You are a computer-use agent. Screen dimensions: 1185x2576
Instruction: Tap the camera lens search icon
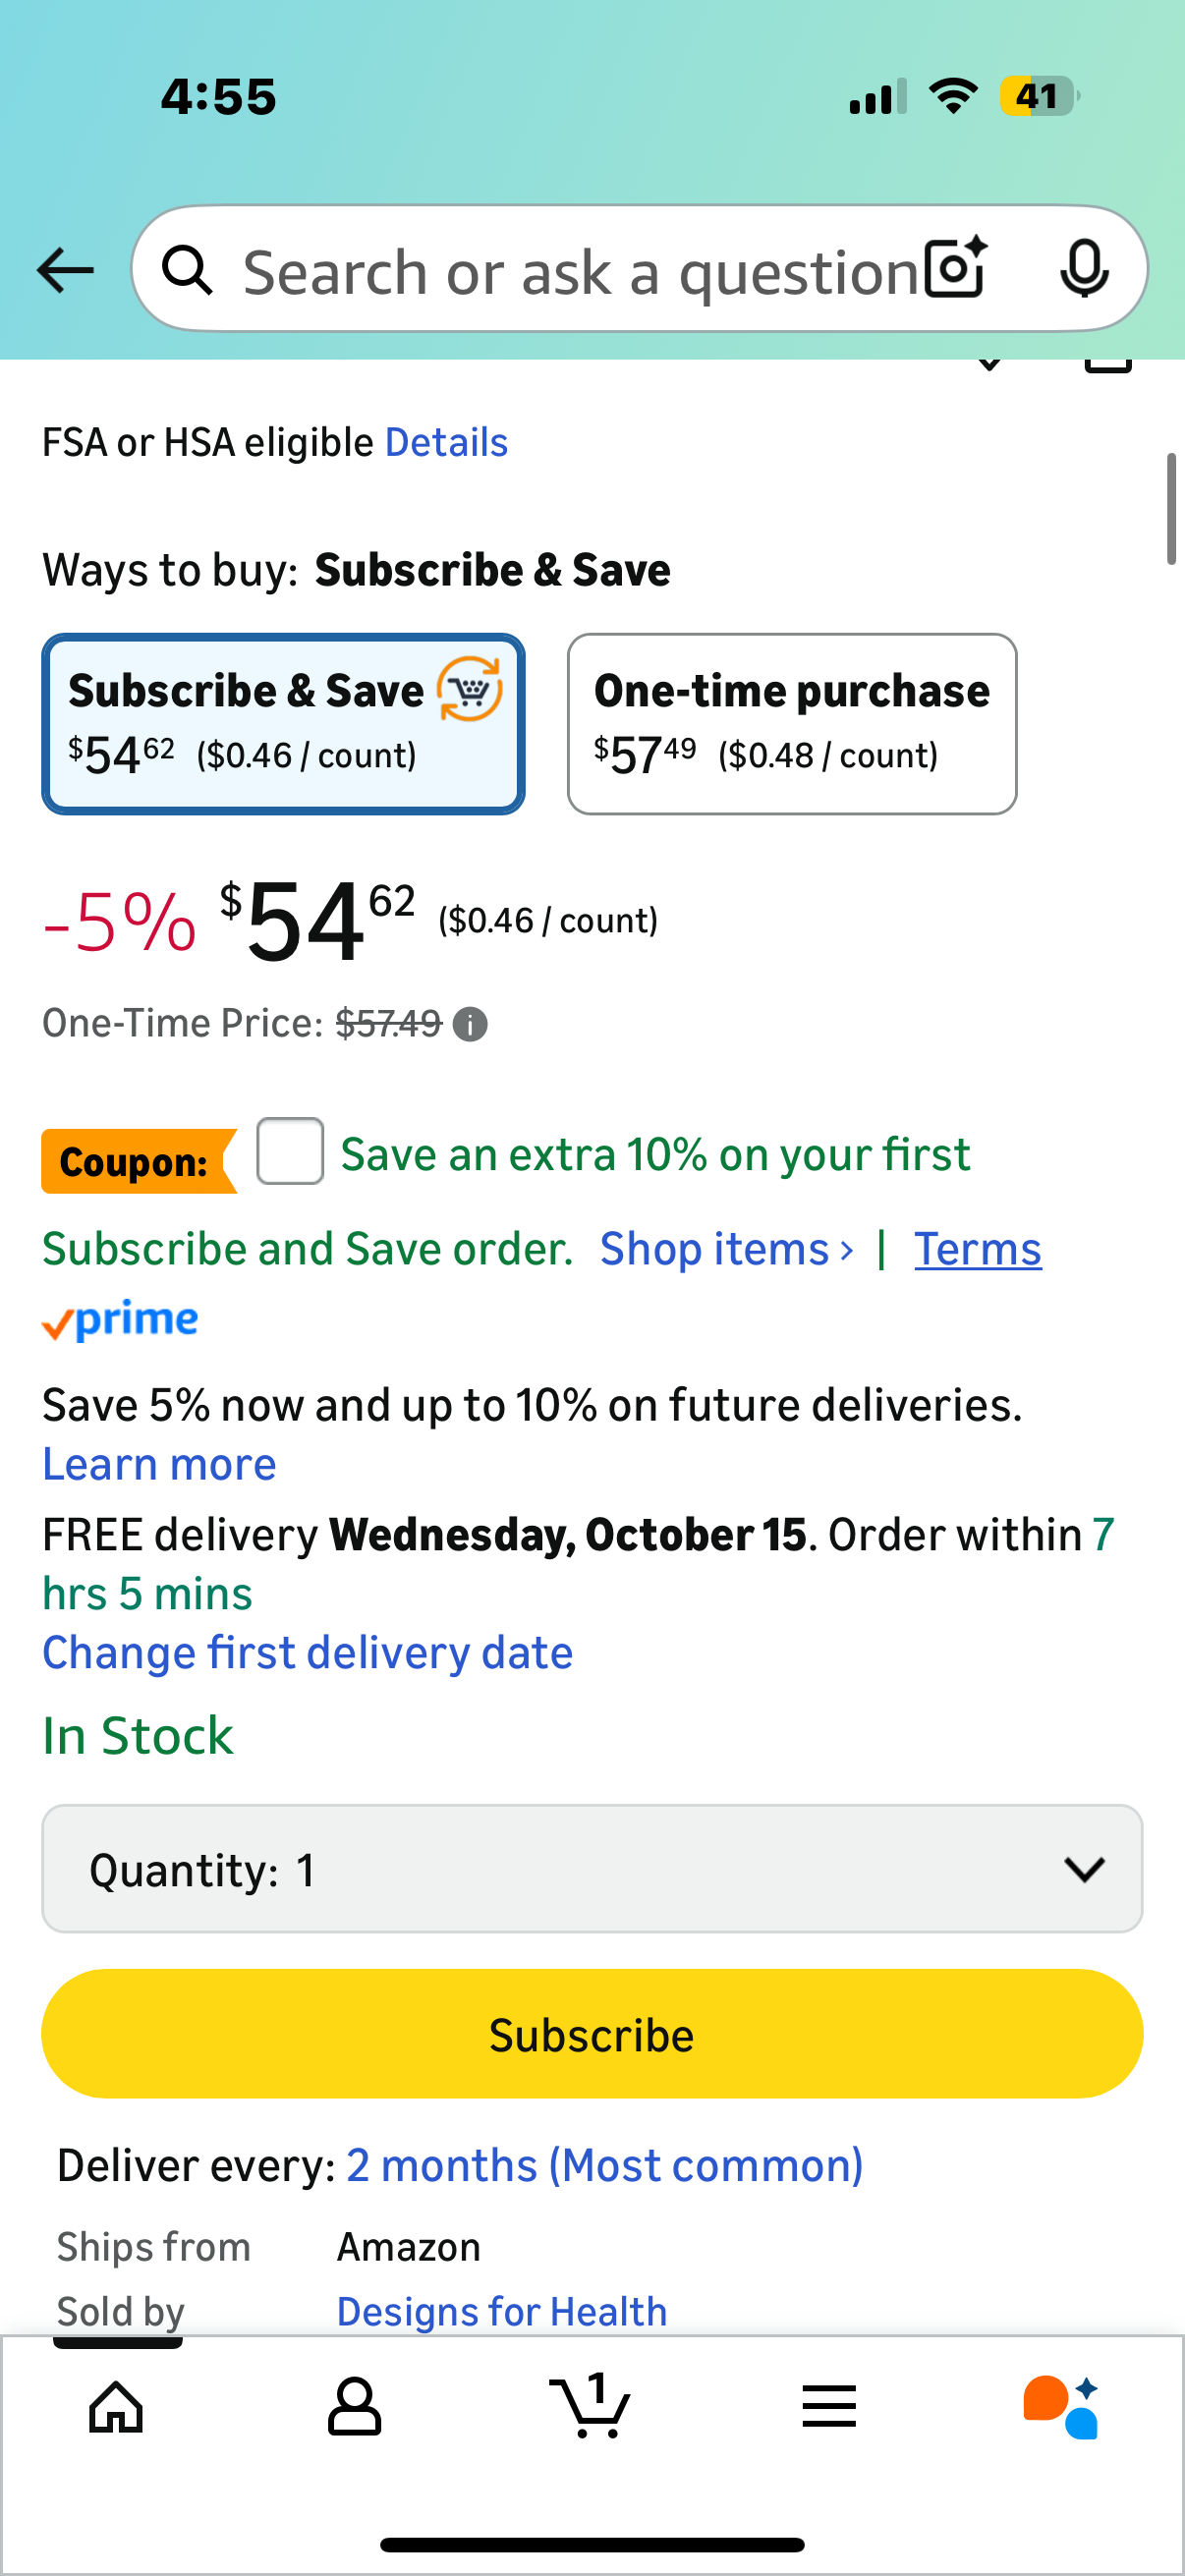[955, 269]
